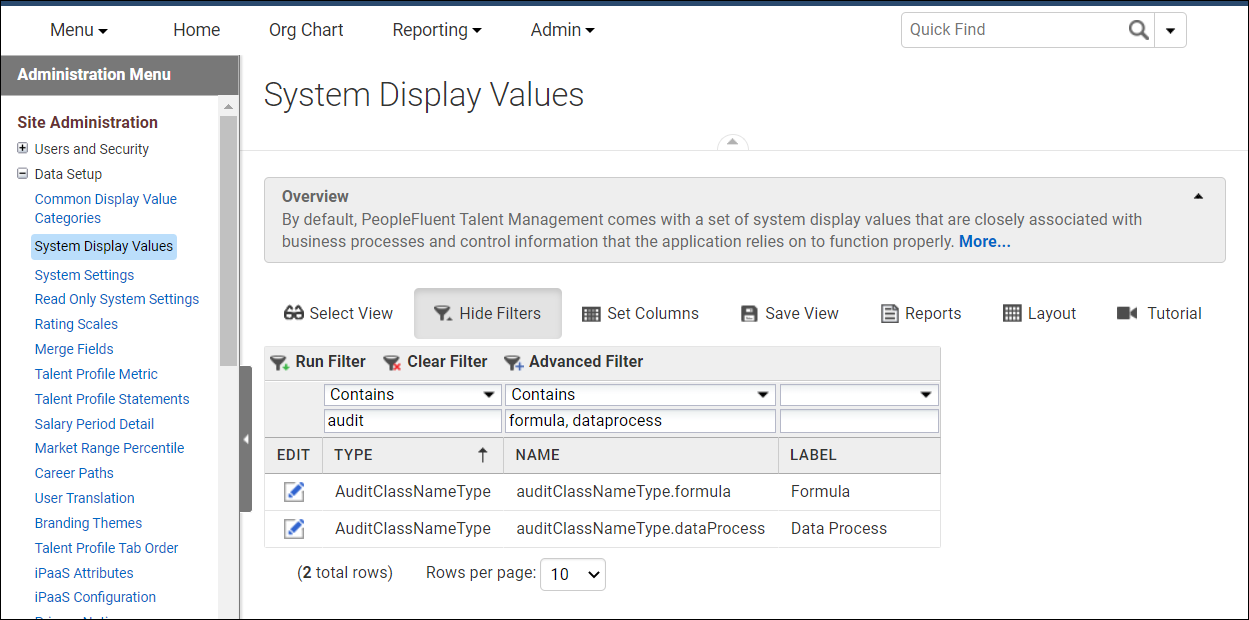Open the Advanced Filter icon
1249x620 pixels.
(x=515, y=362)
